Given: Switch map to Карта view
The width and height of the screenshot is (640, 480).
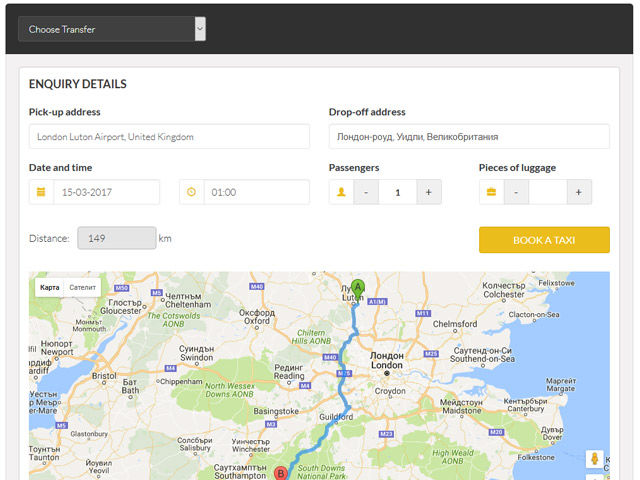Looking at the screenshot, I should (x=50, y=287).
